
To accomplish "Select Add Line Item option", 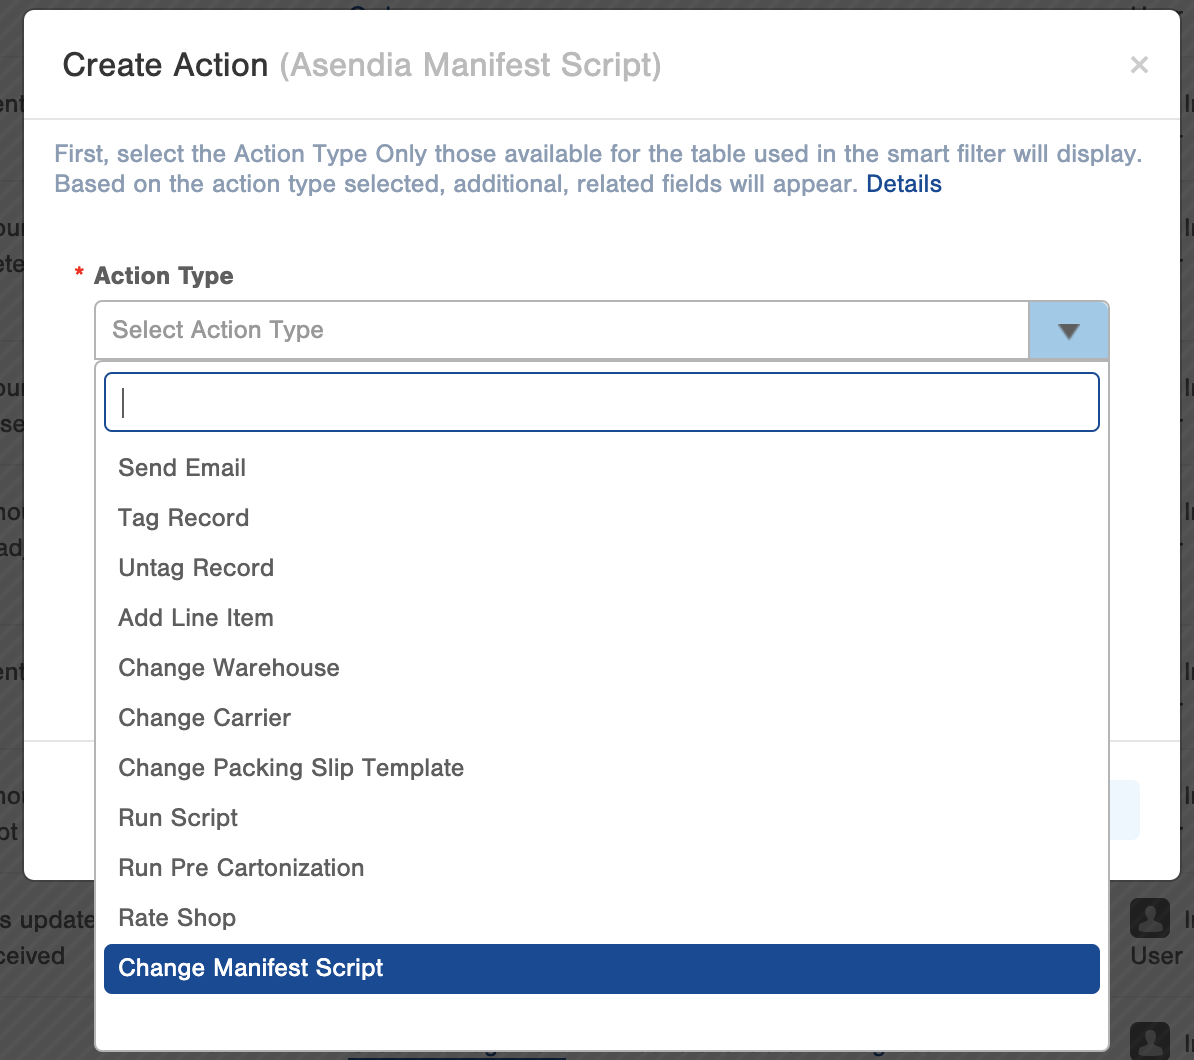I will [602, 618].
